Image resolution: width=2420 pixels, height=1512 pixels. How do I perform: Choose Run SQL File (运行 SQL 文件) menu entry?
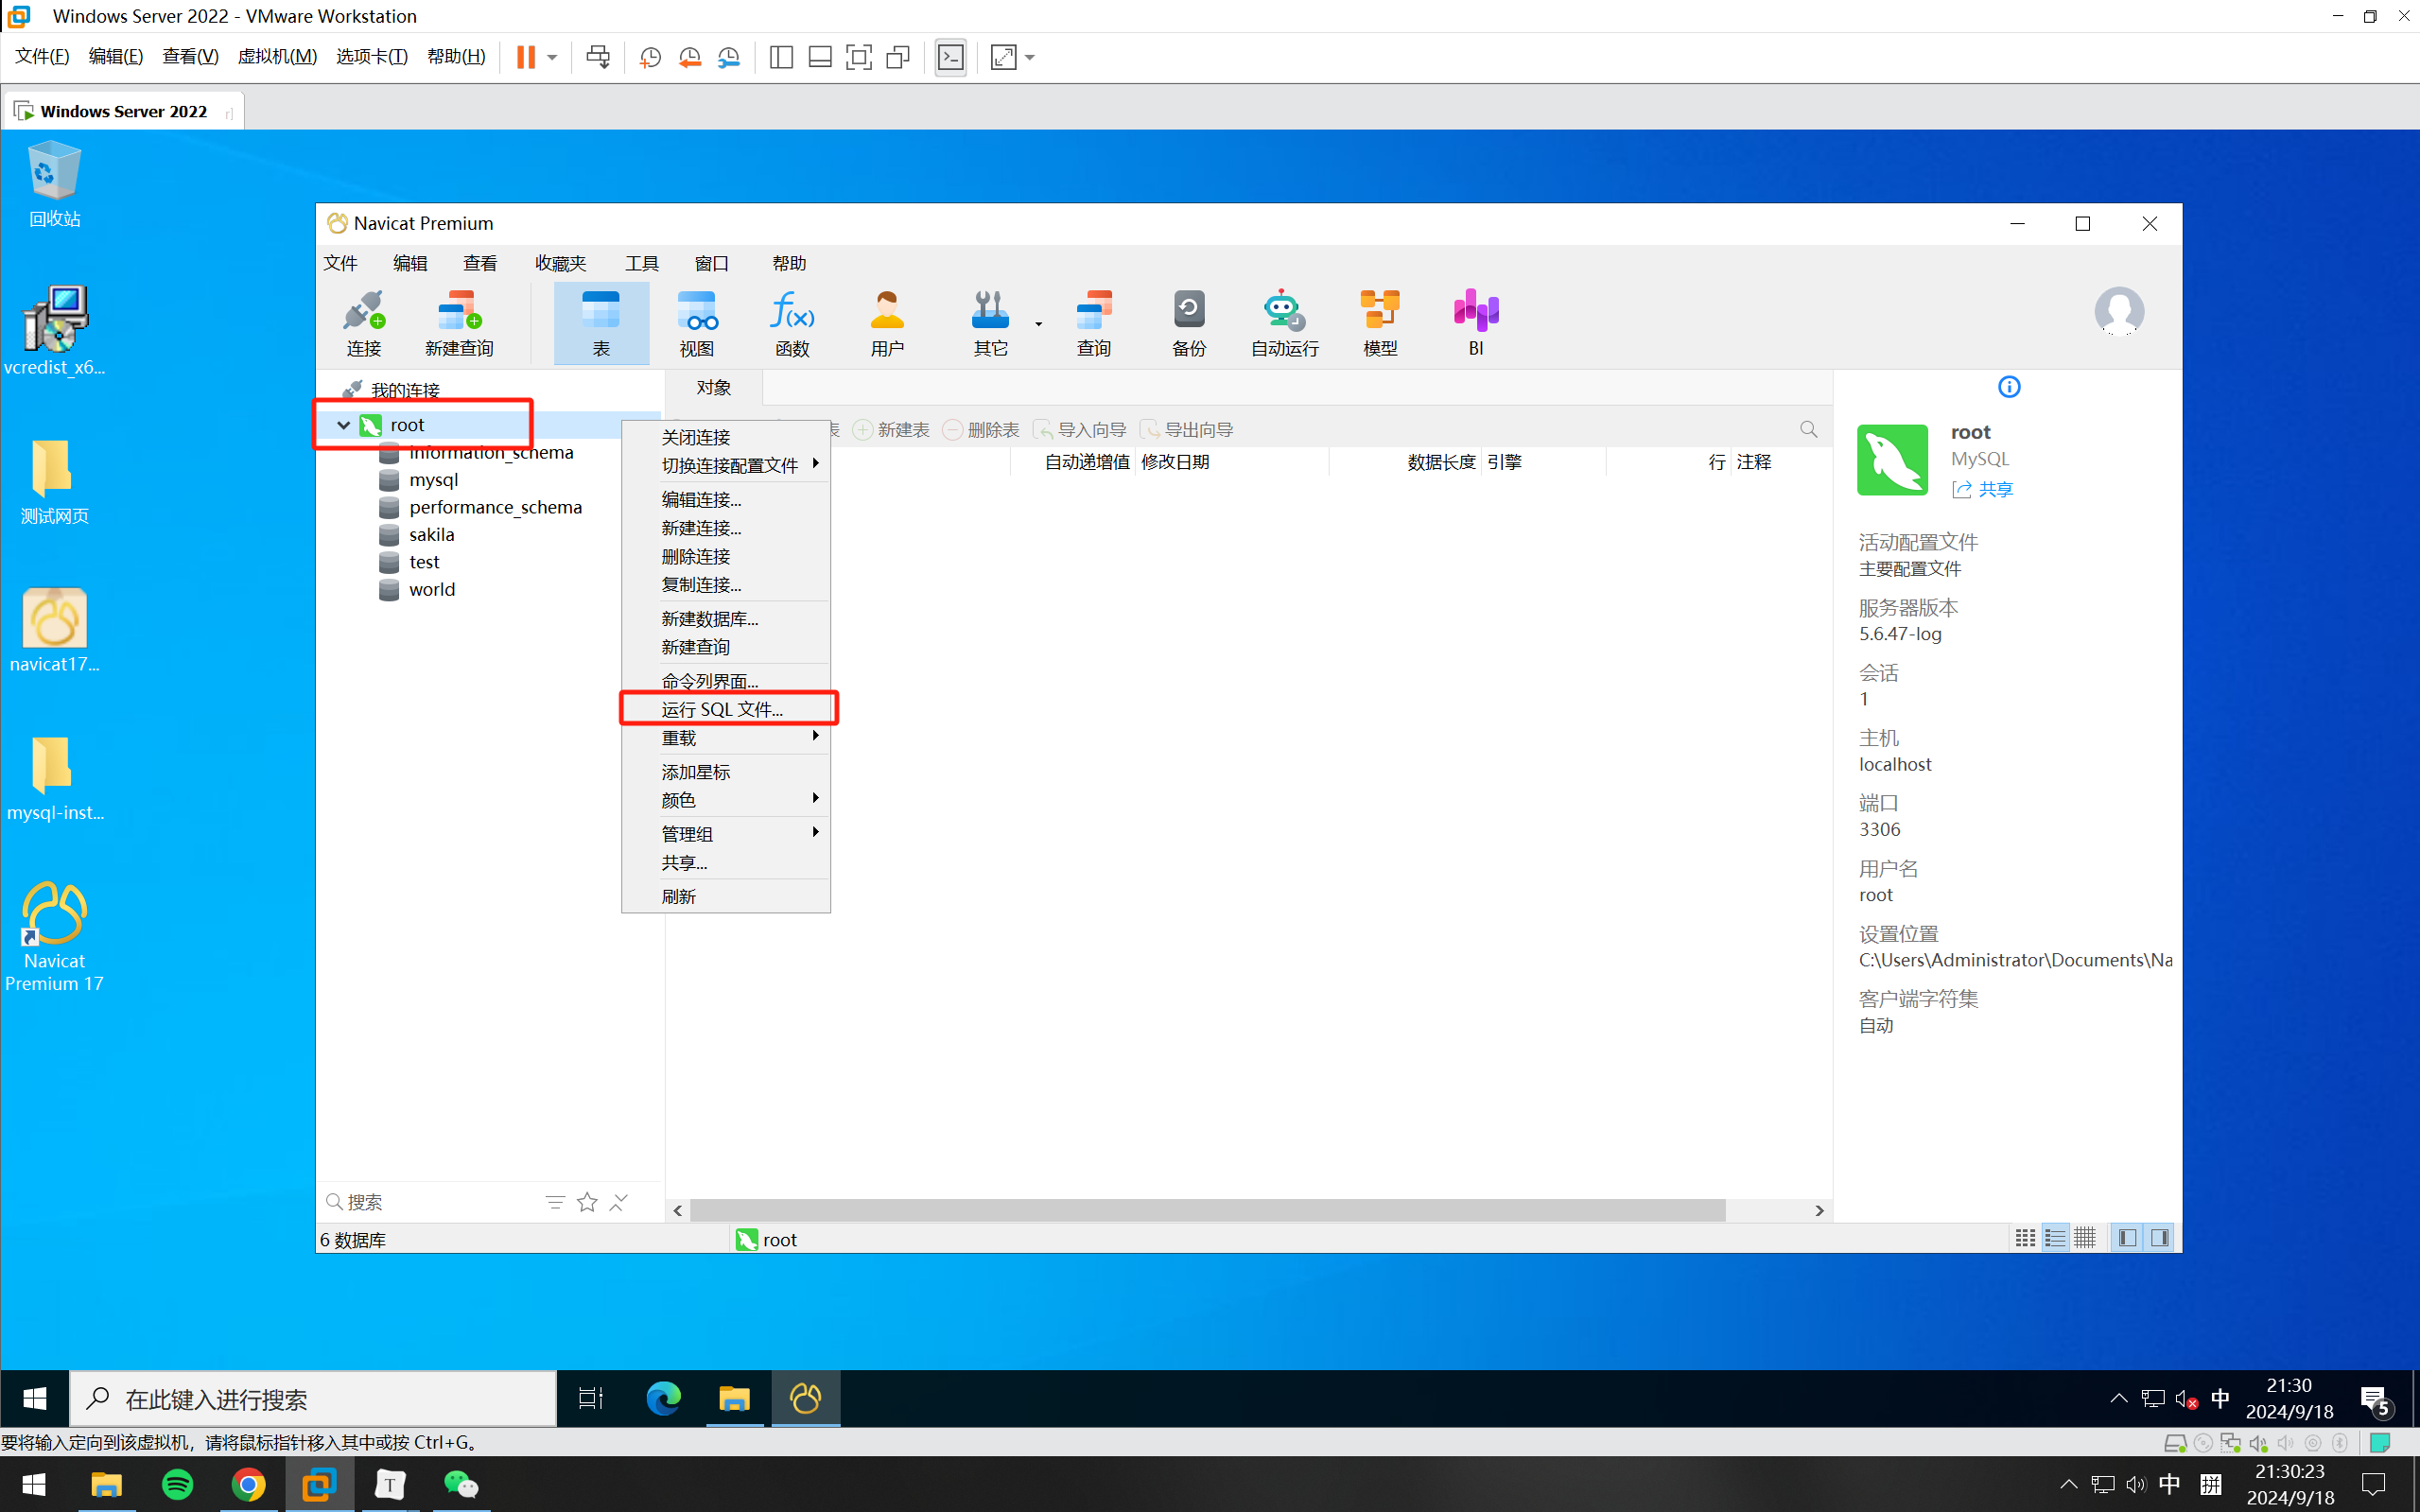[x=722, y=709]
